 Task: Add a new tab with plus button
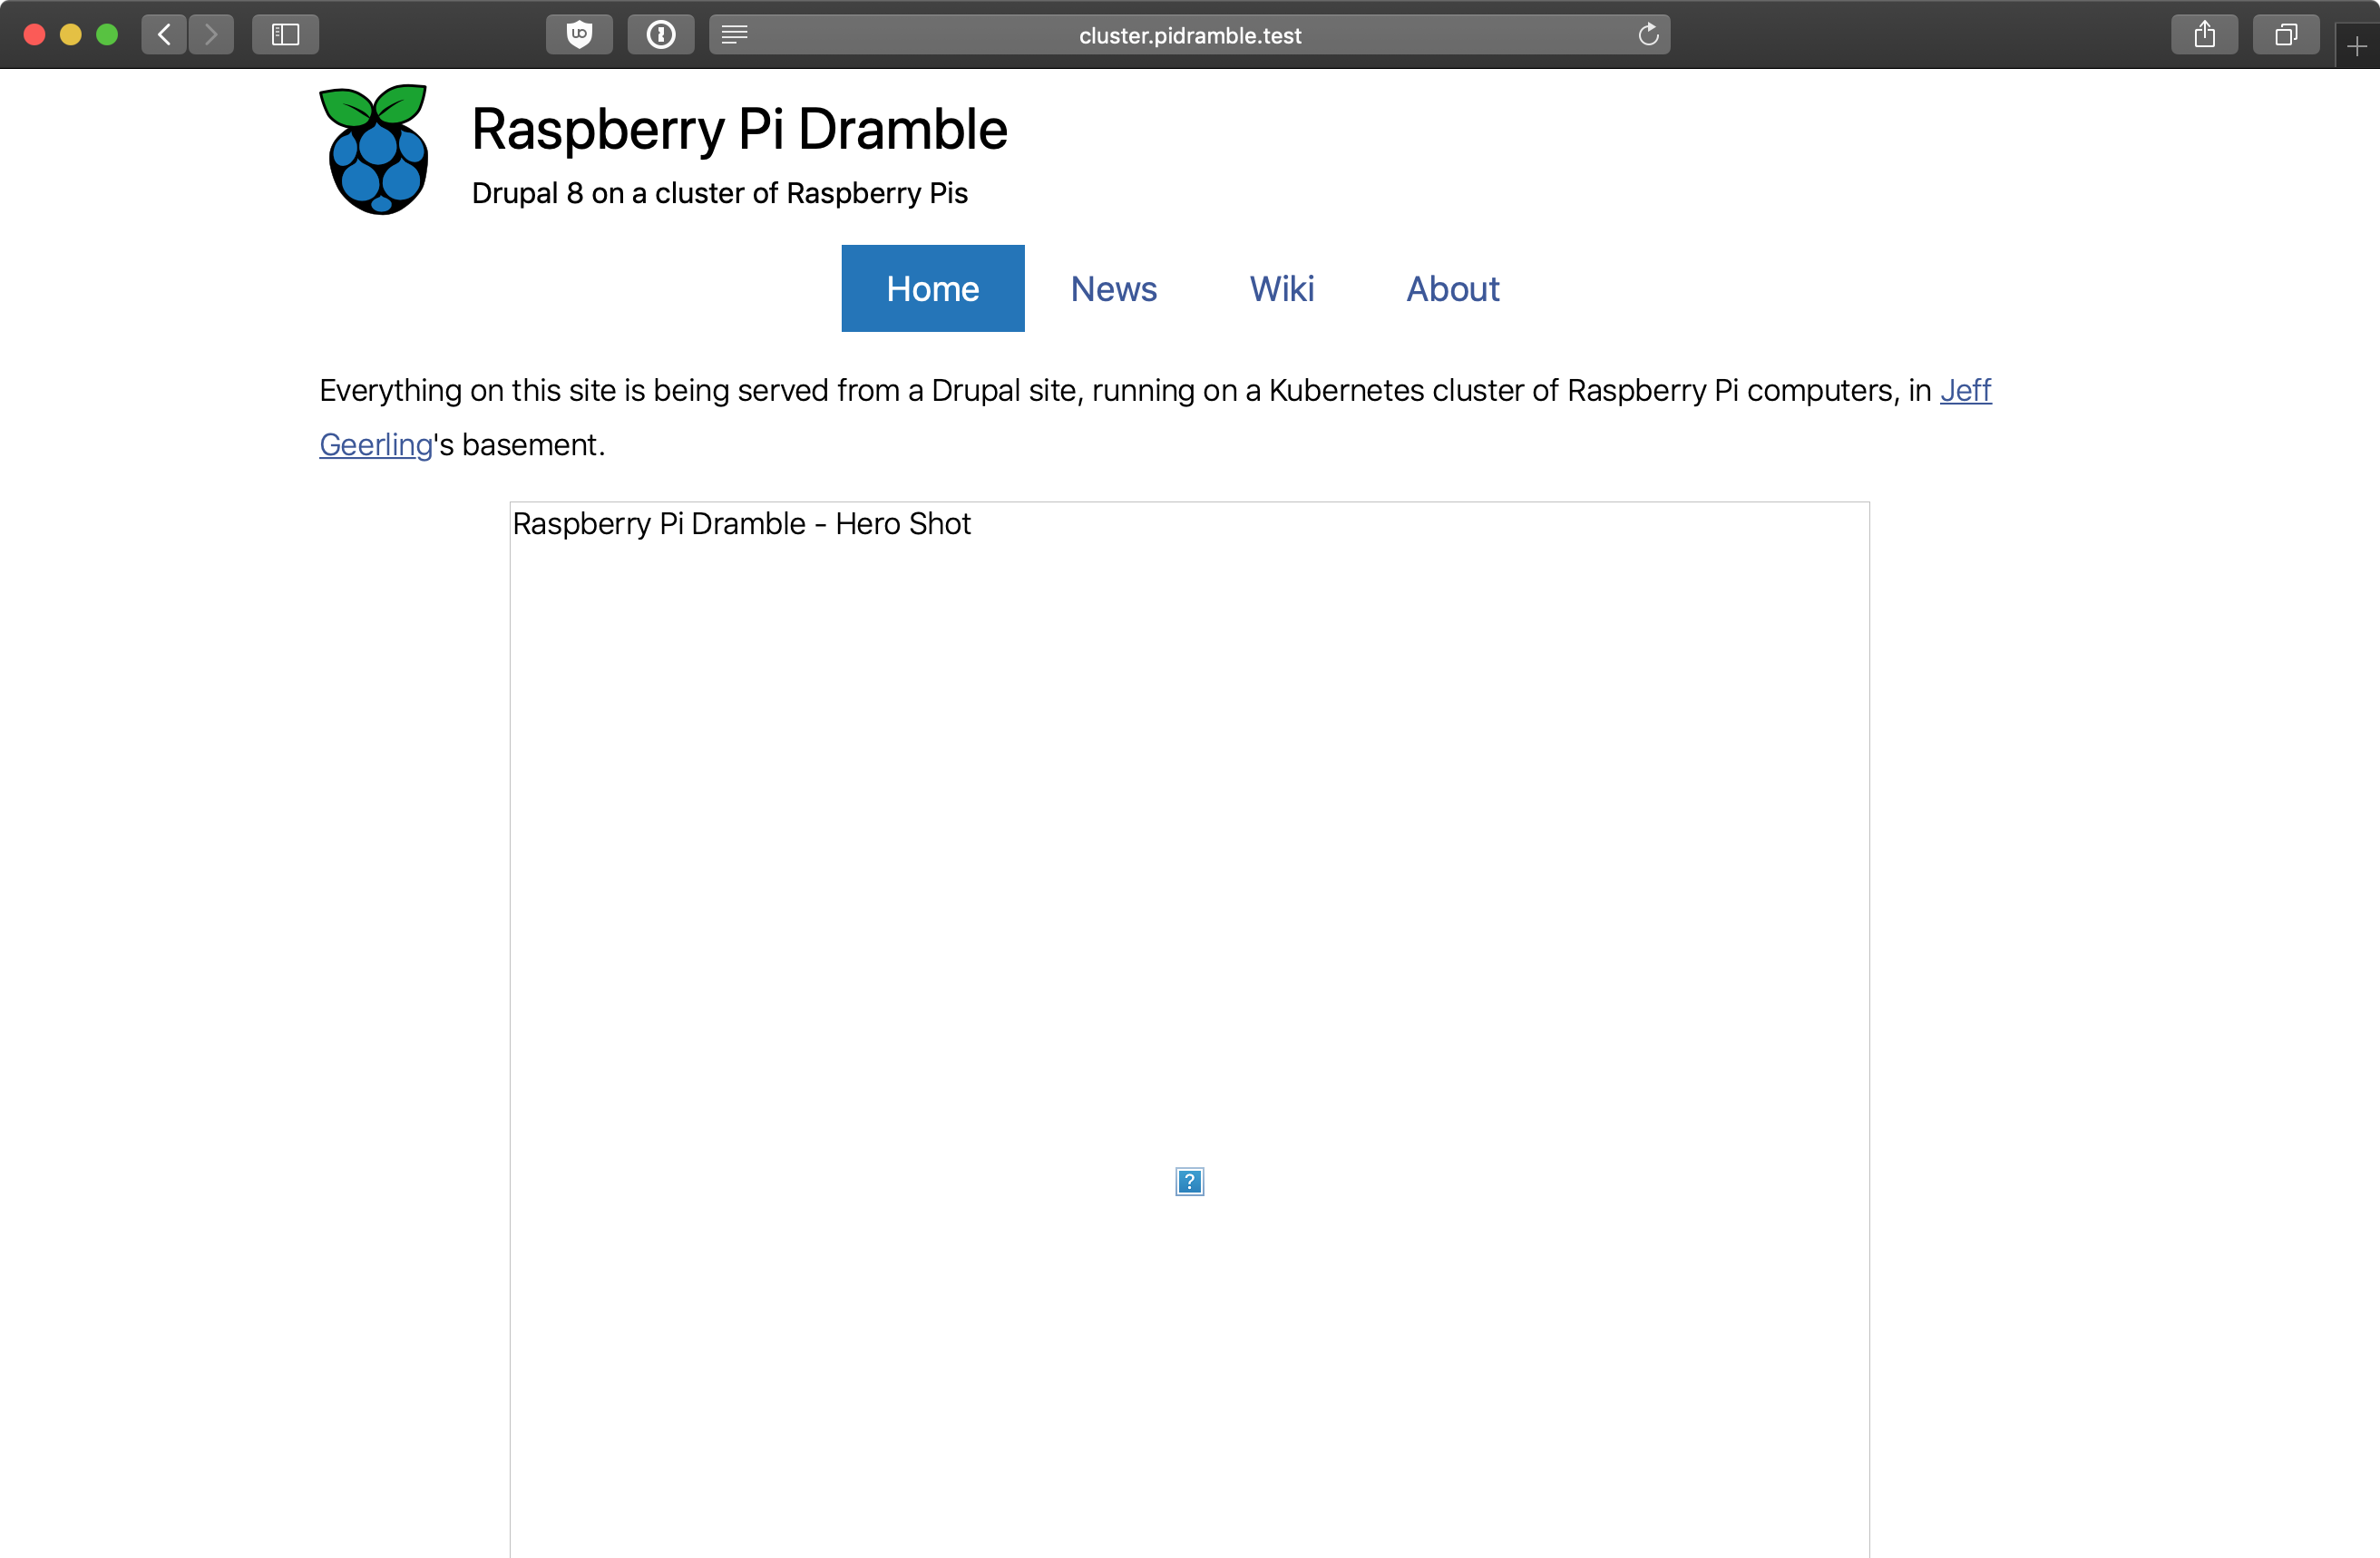(2357, 47)
